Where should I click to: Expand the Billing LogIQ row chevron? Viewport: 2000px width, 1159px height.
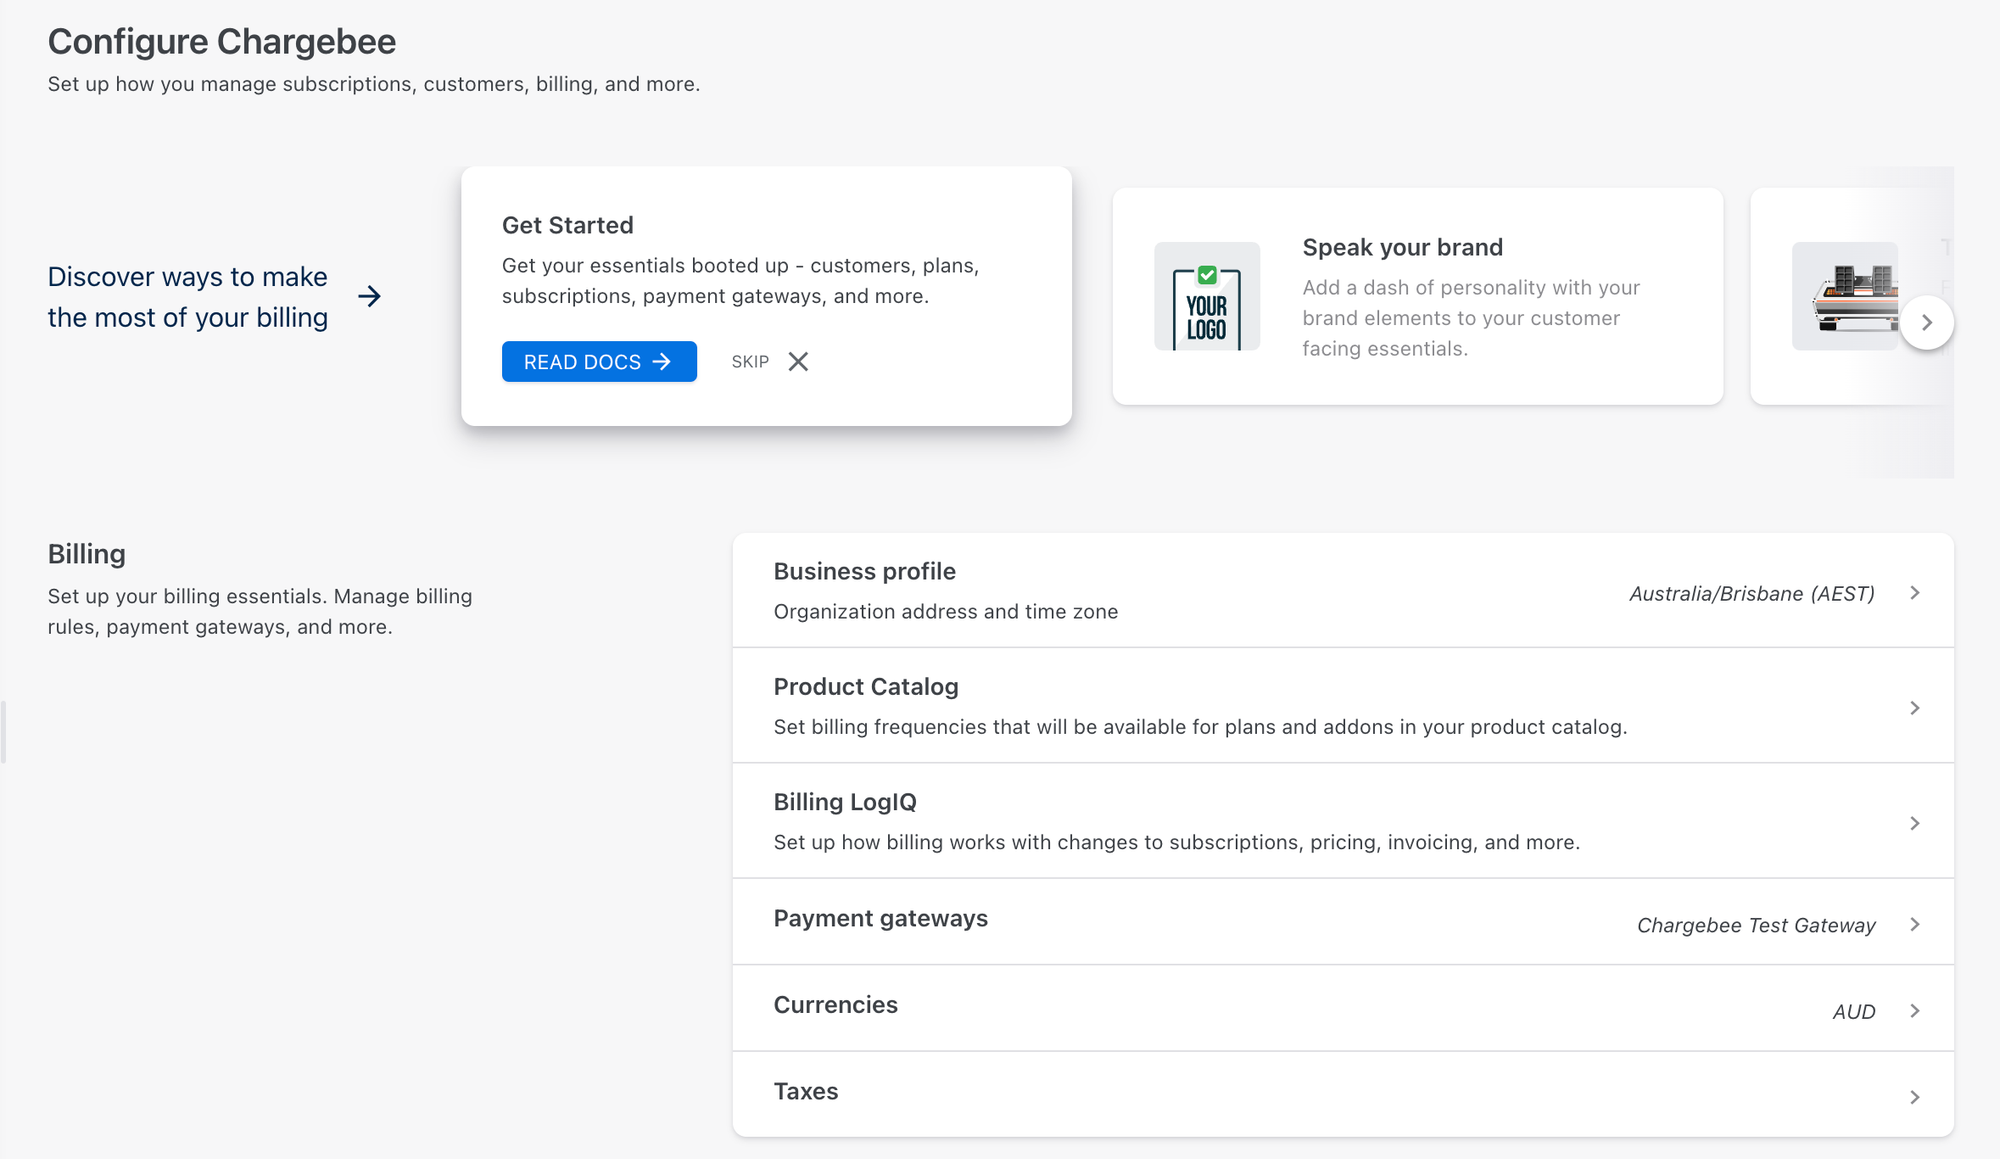pos(1914,823)
